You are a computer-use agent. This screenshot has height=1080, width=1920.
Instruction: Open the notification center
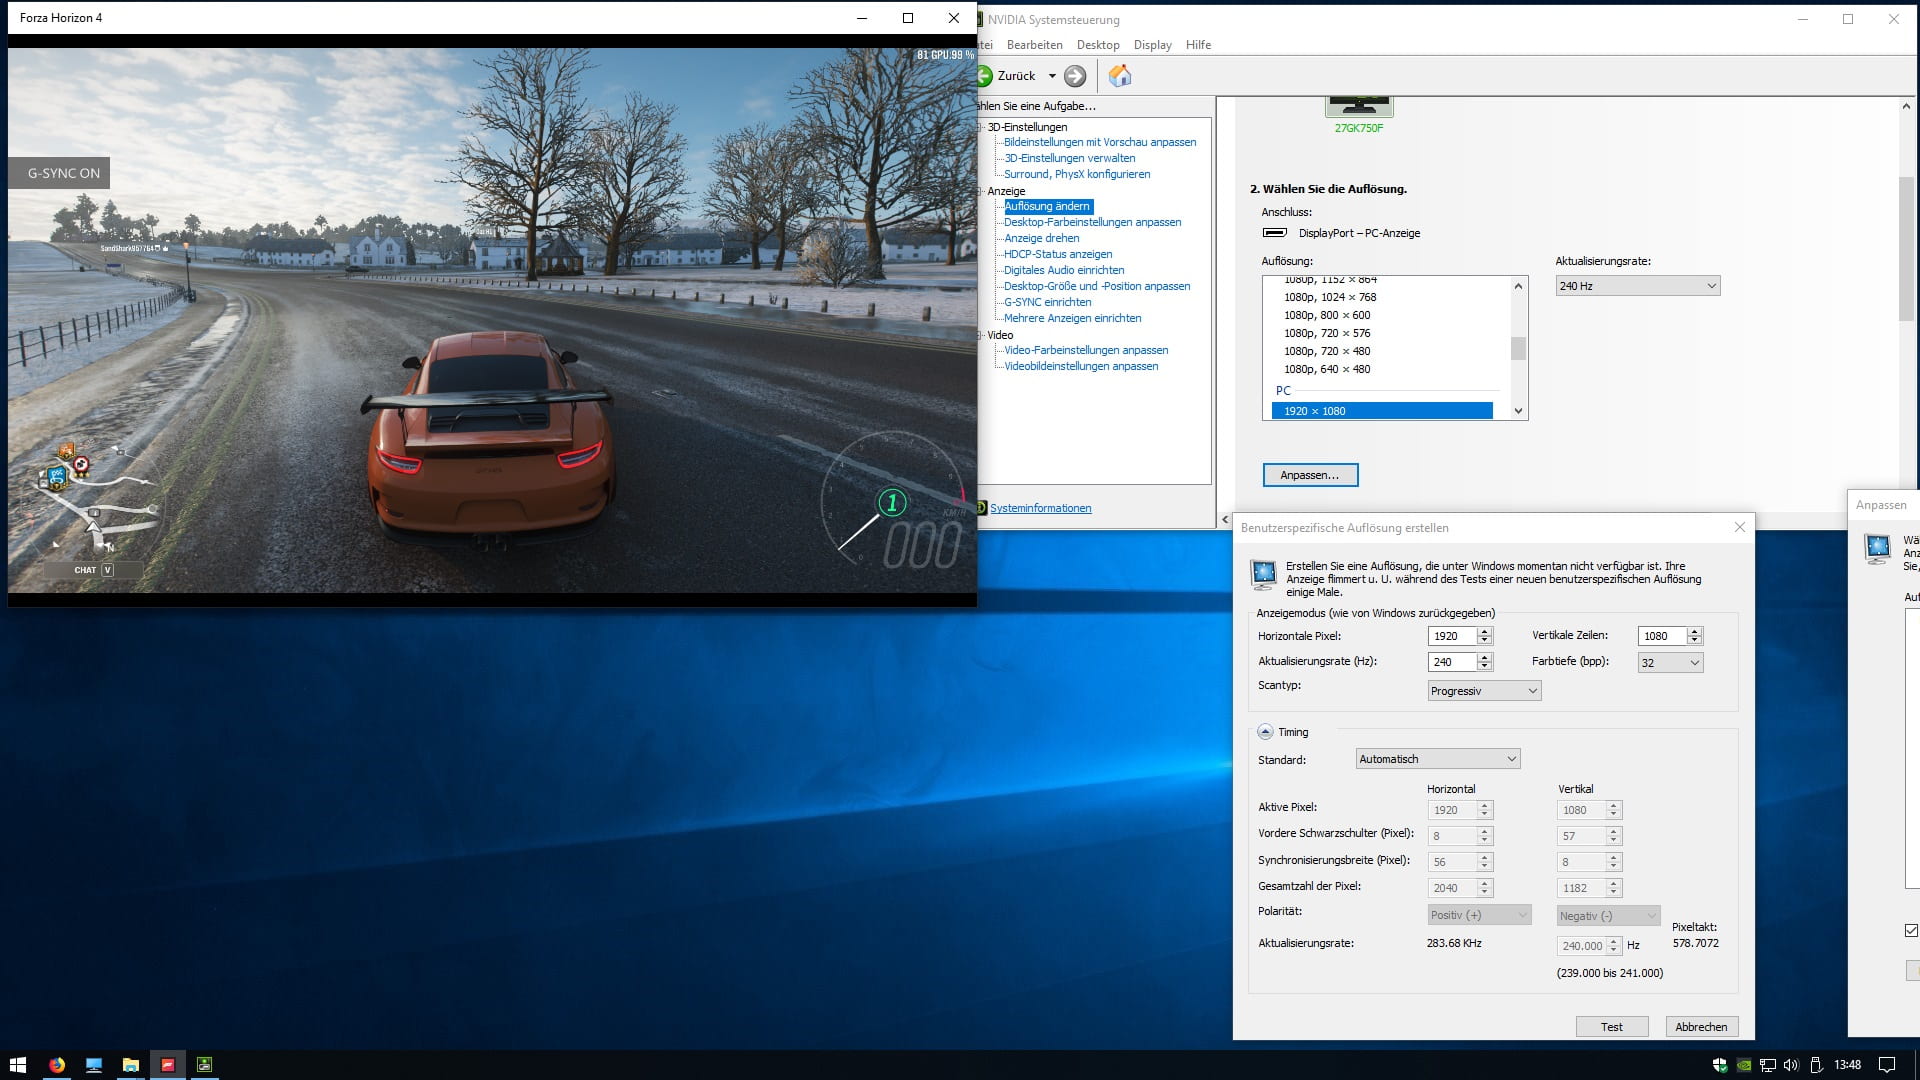click(1887, 1065)
